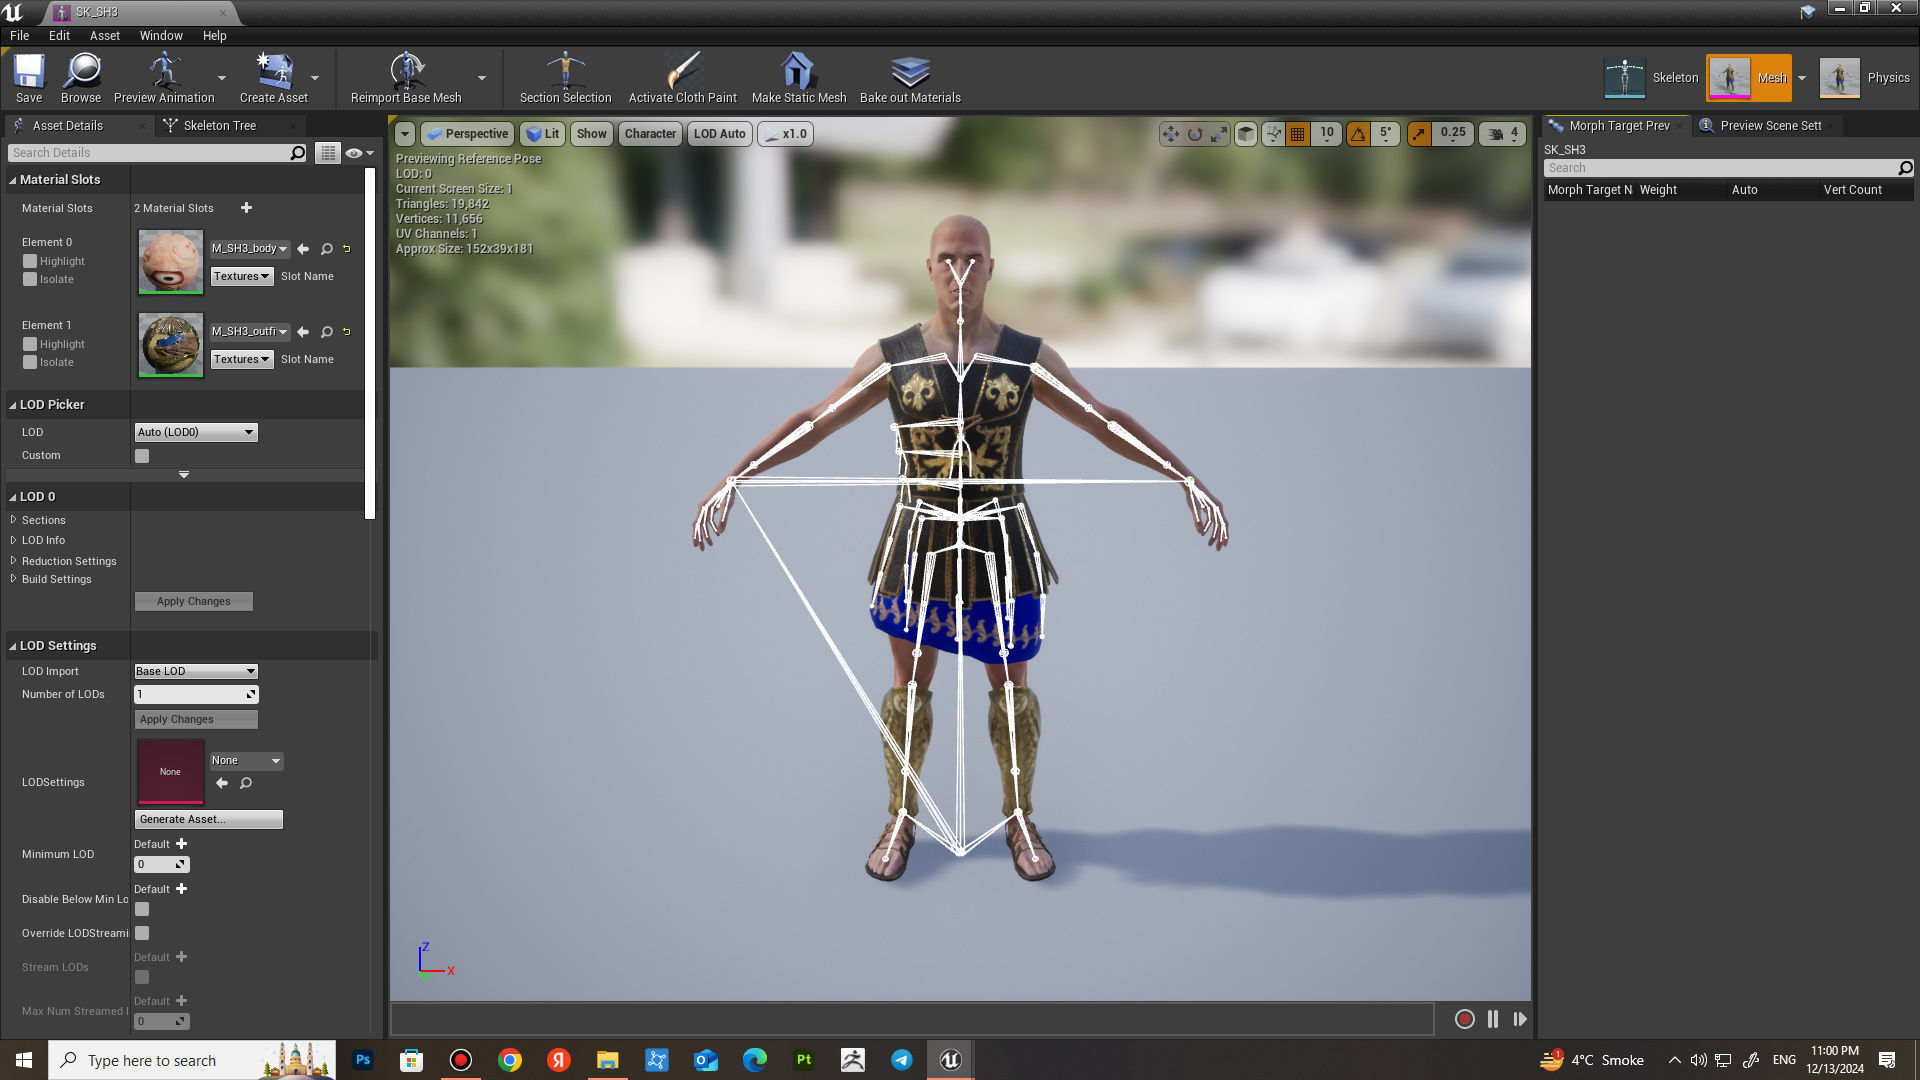This screenshot has width=1920, height=1080.
Task: Click the LOD Auto button
Action: tap(719, 134)
